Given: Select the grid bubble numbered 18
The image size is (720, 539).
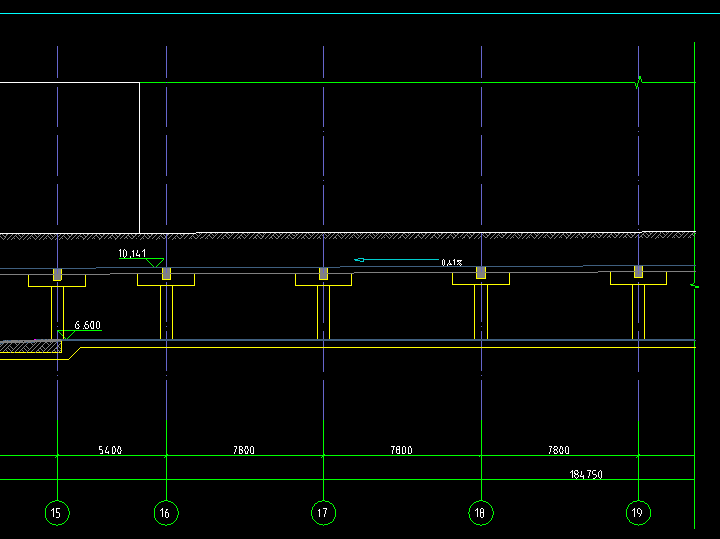Looking at the screenshot, I should [x=481, y=512].
